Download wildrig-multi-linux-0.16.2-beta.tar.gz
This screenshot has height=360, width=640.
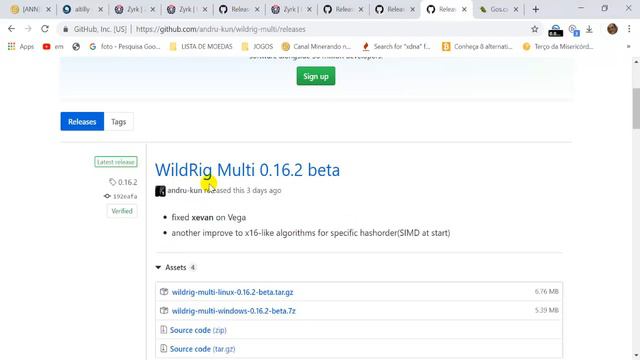tap(232, 292)
